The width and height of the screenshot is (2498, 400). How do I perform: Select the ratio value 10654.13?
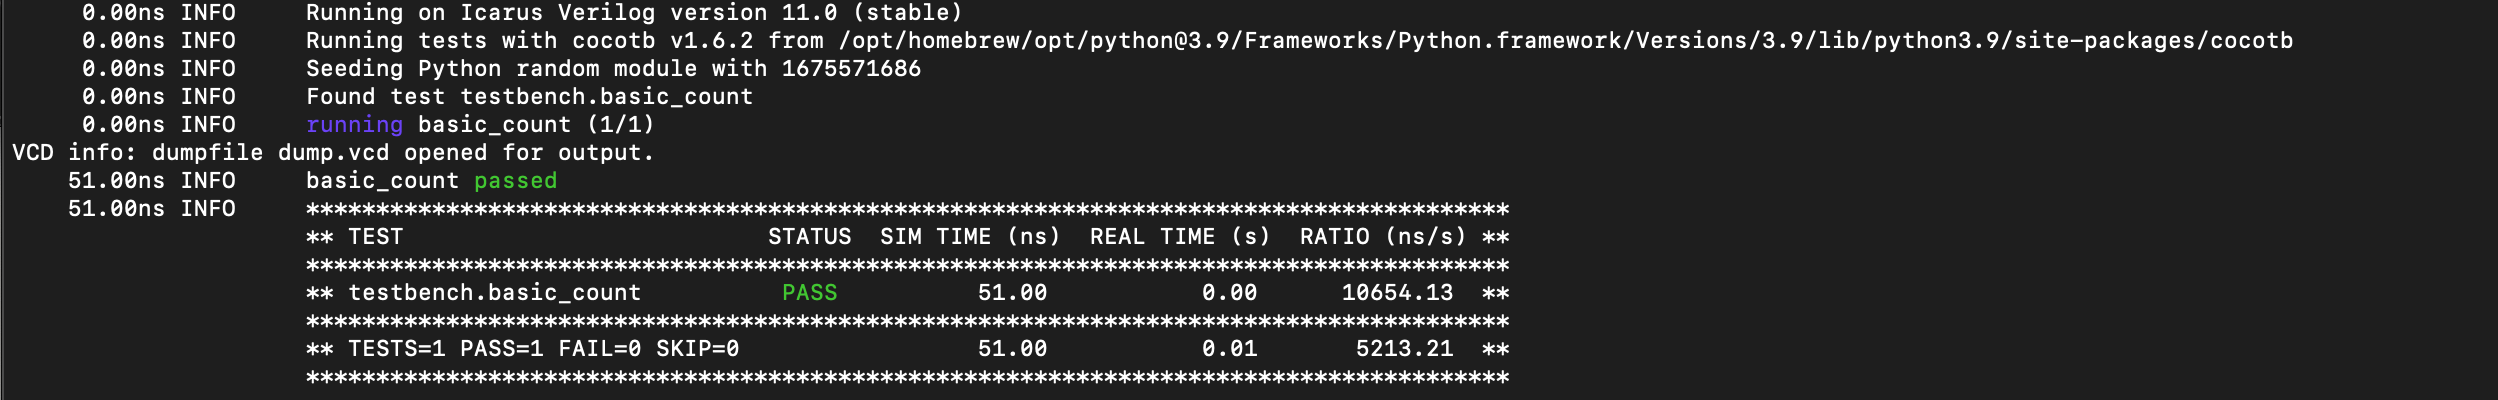click(x=1397, y=293)
